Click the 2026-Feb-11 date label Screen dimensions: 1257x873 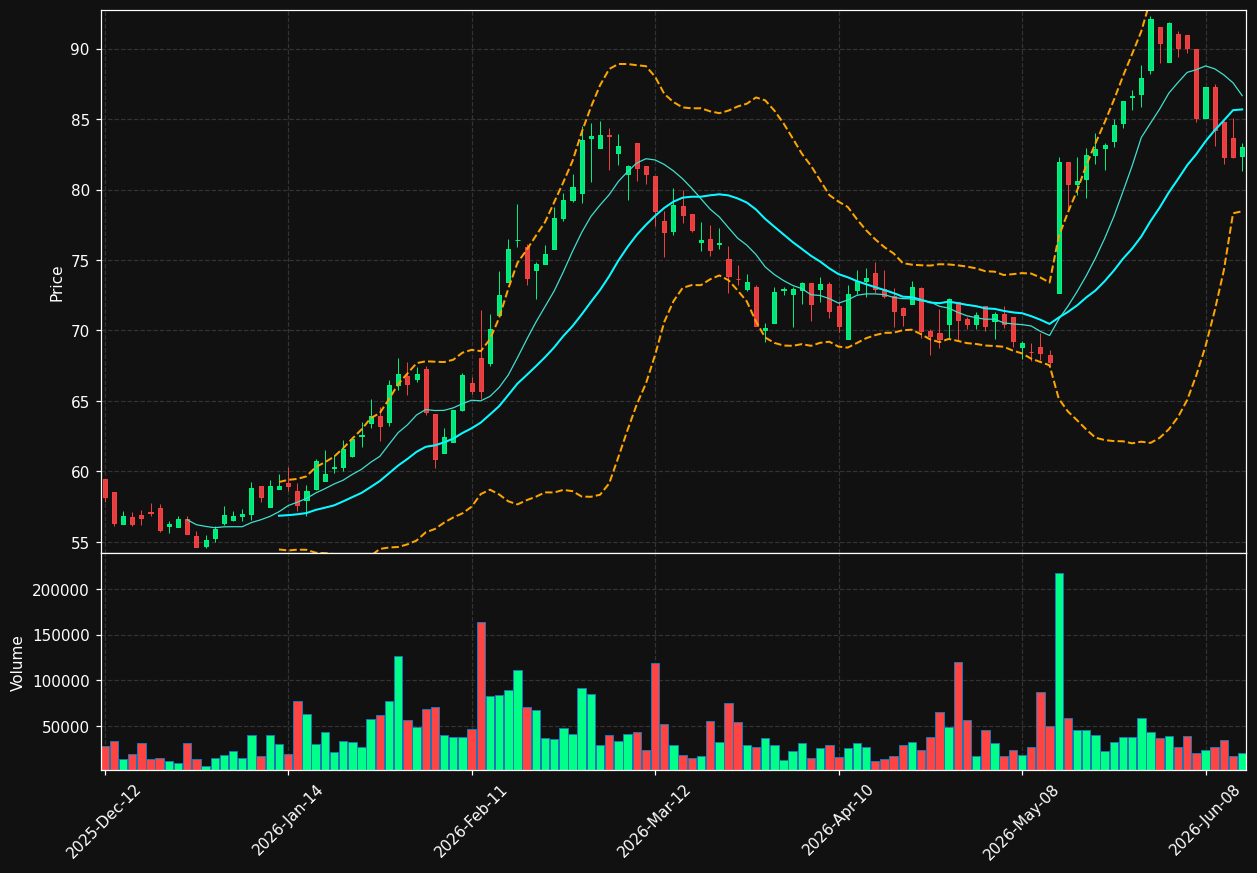pos(471,822)
